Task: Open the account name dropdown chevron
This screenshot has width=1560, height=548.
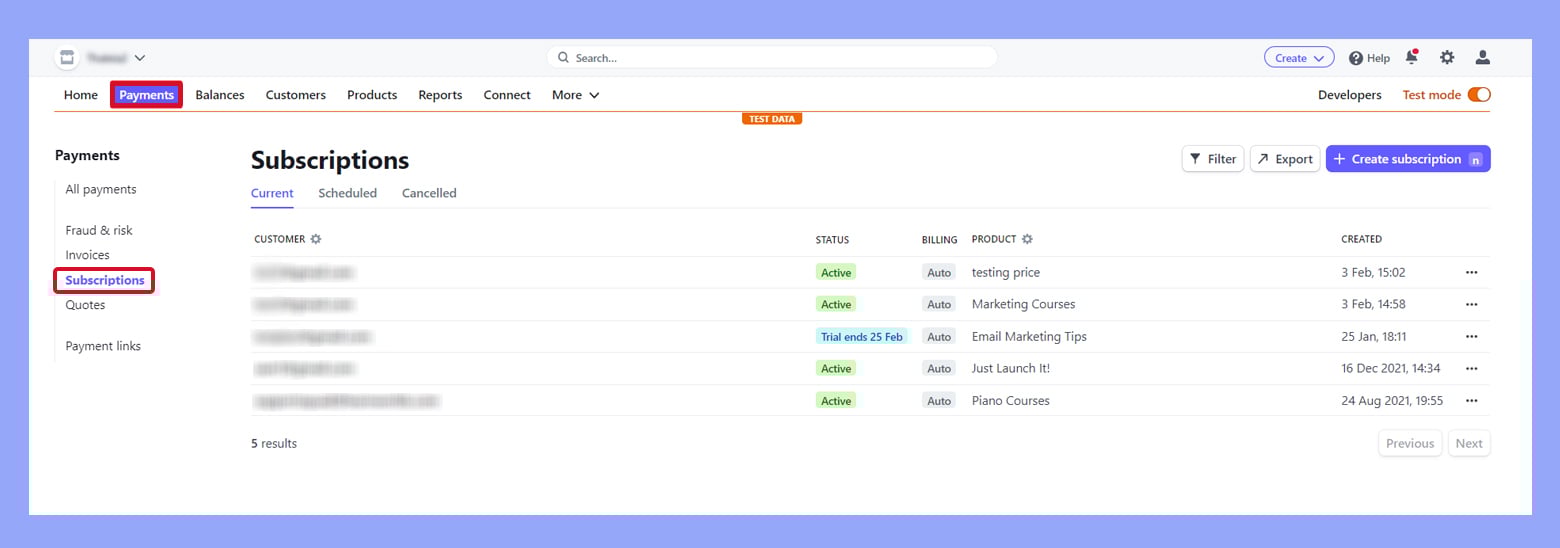Action: 140,58
